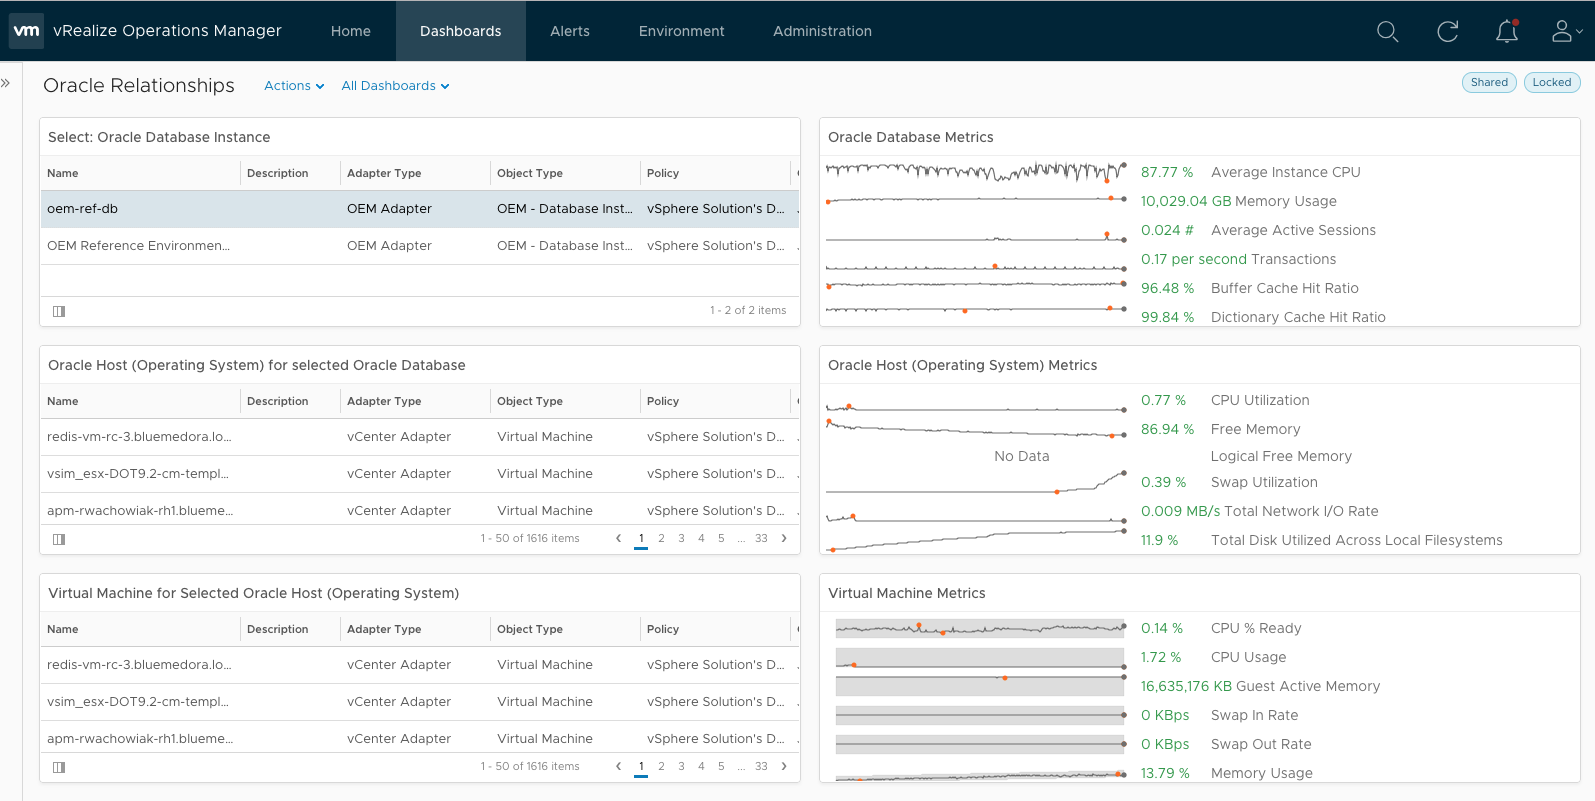The height and width of the screenshot is (801, 1595).
Task: Select the oem-ref-db row
Action: pos(420,209)
